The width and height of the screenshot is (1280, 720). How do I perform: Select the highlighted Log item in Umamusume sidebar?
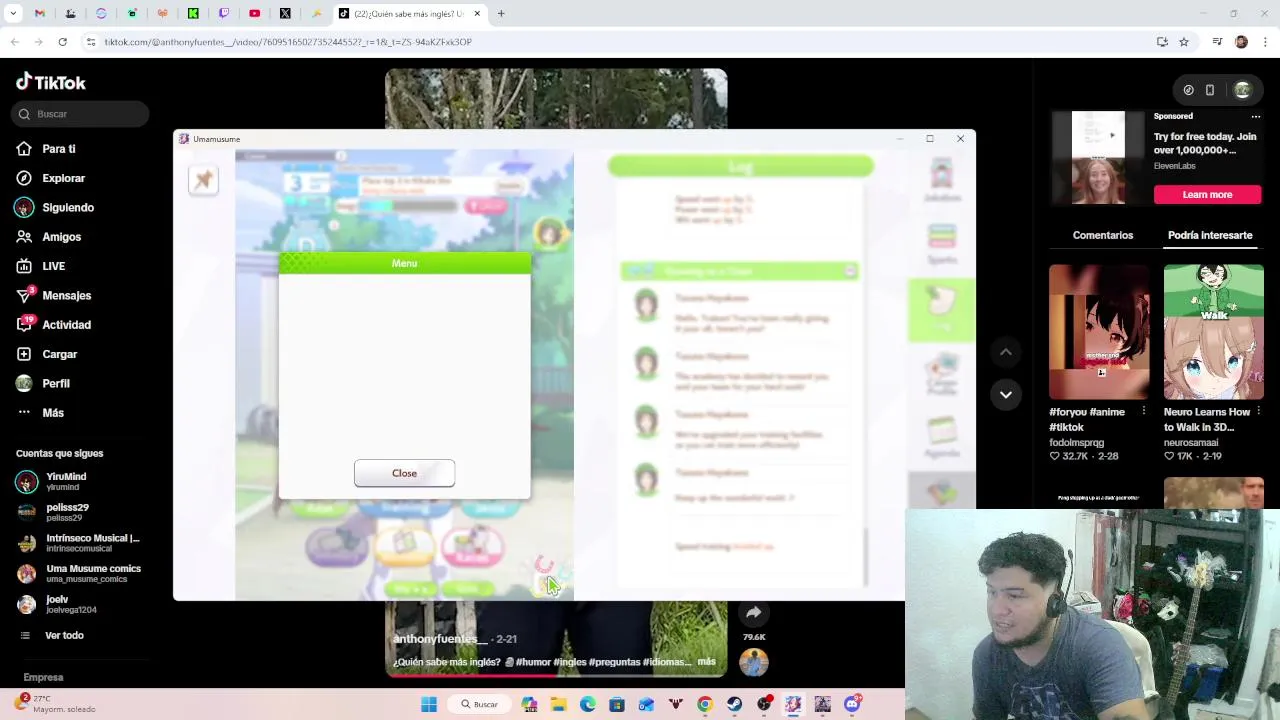coord(941,310)
